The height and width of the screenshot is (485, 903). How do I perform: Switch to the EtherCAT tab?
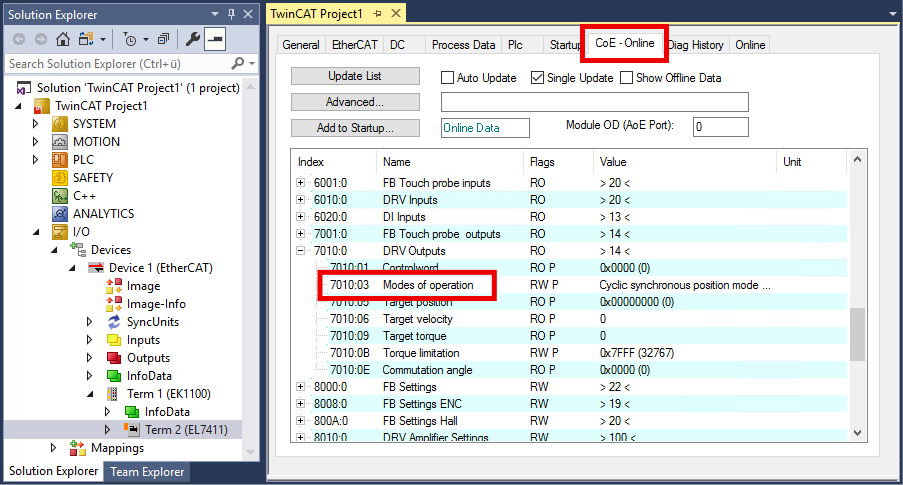(355, 45)
